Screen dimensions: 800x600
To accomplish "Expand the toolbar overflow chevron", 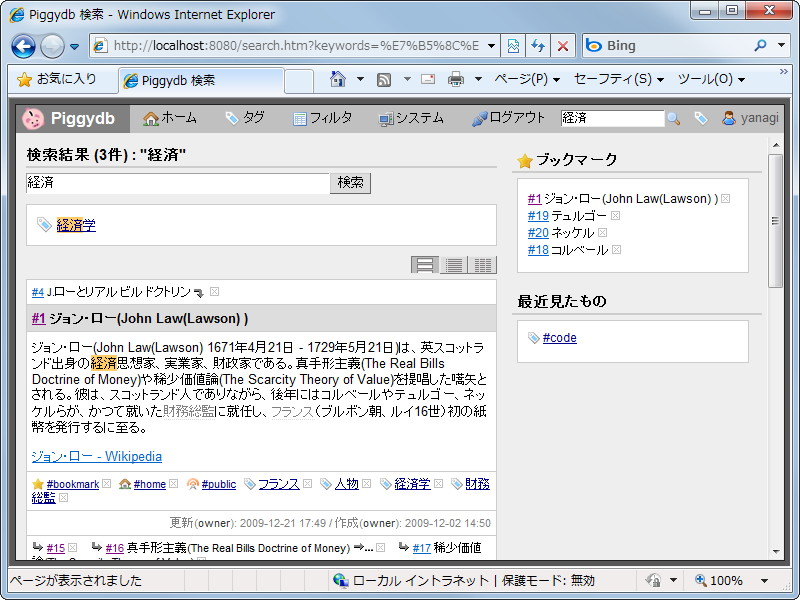I will tap(784, 72).
